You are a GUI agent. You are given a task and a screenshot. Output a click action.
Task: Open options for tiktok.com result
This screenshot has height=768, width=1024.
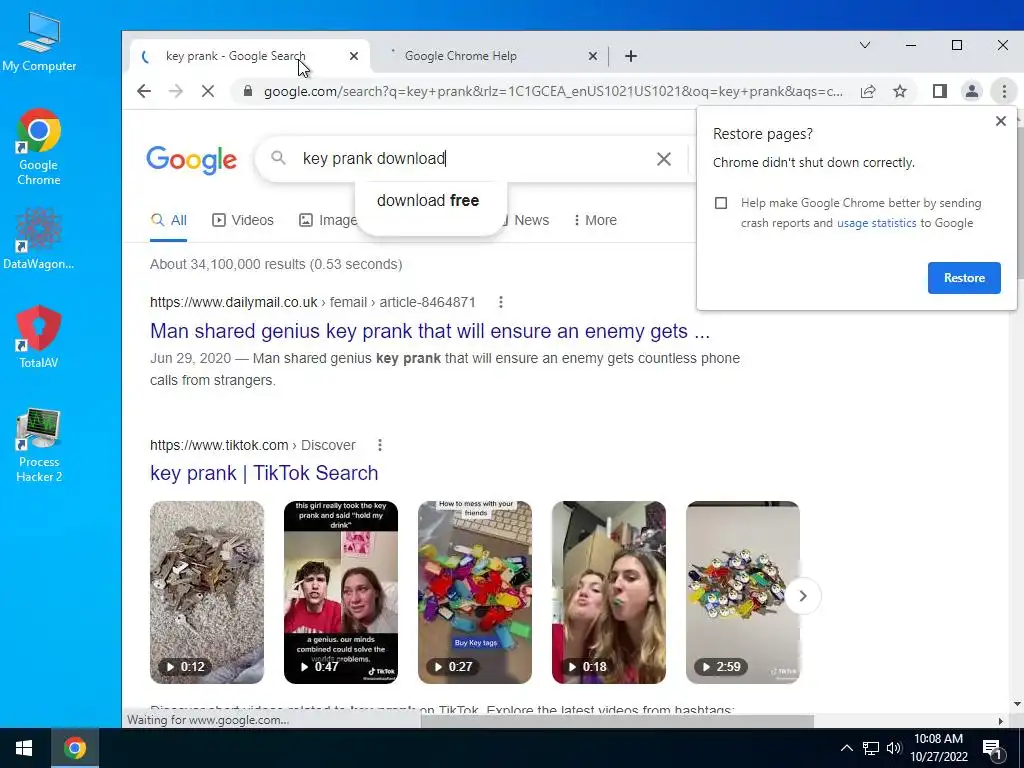(x=380, y=445)
